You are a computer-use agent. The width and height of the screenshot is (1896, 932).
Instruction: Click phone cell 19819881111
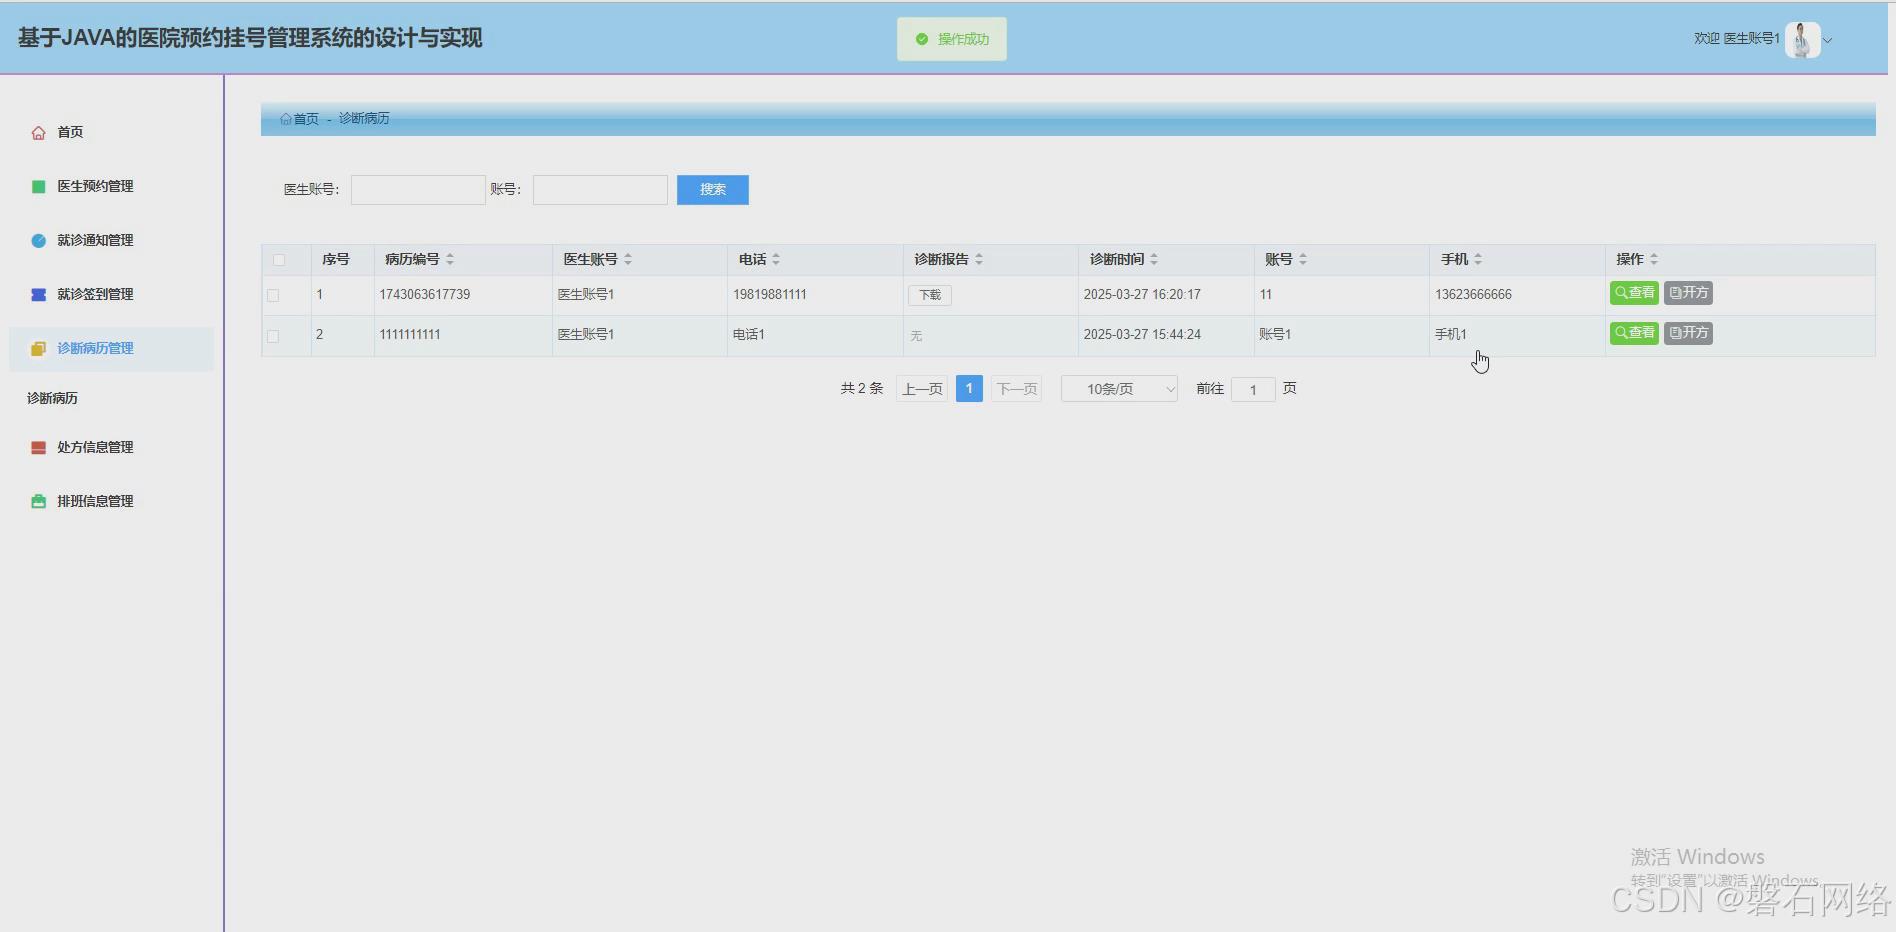770,295
